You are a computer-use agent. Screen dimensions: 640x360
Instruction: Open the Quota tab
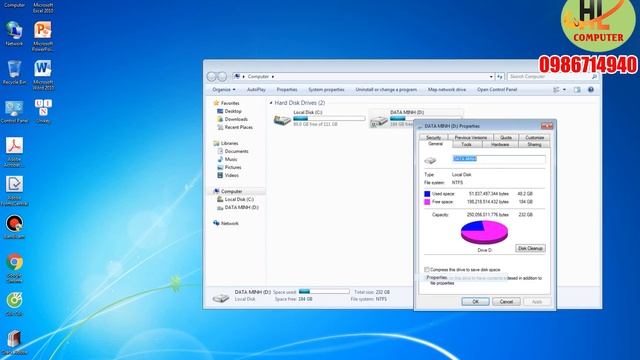pos(506,138)
